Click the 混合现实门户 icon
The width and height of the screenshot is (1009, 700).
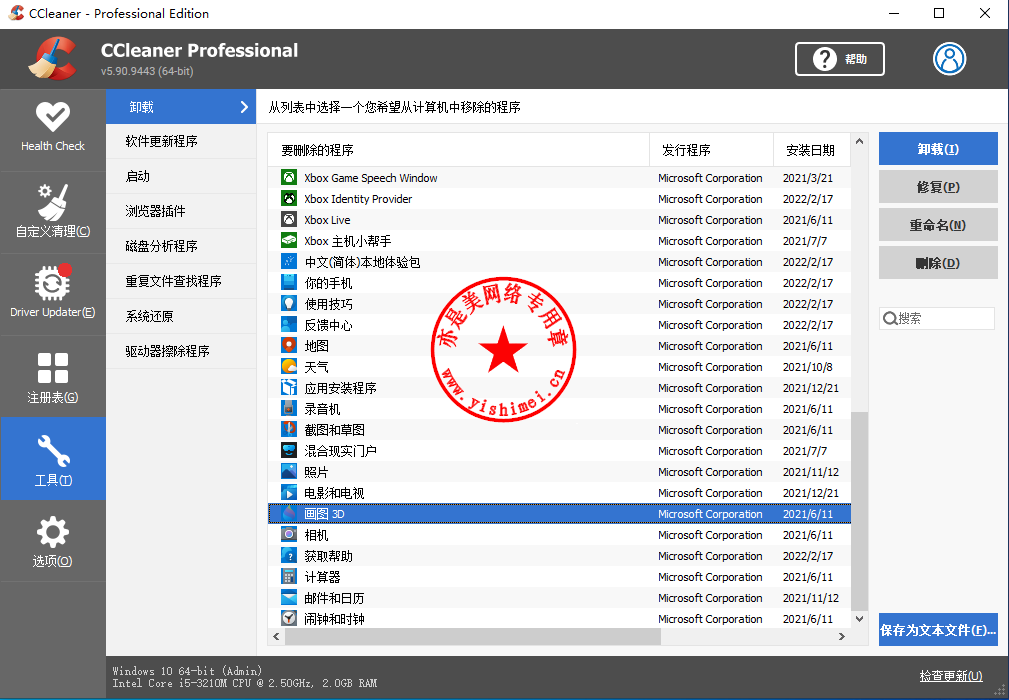(289, 451)
